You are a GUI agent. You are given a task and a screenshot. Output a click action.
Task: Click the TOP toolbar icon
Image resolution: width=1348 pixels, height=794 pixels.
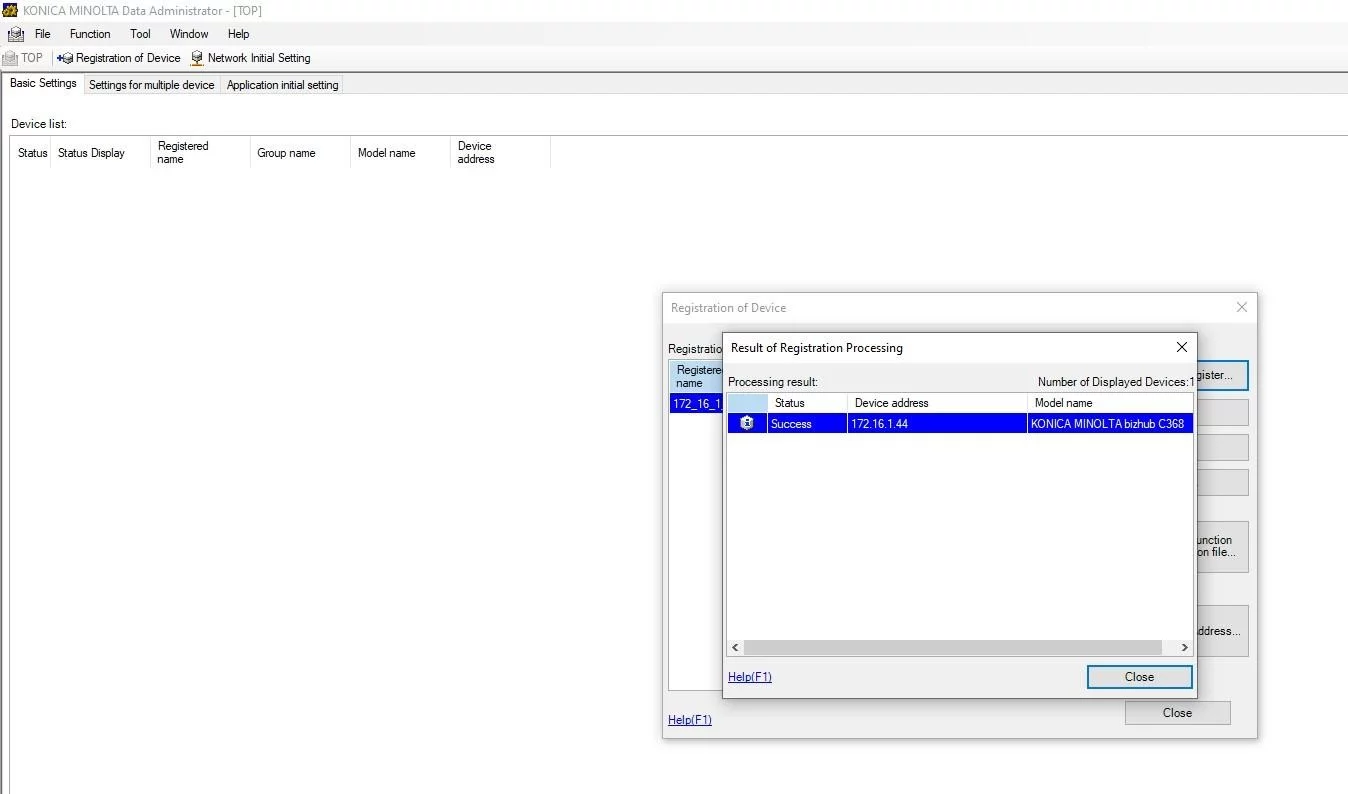[x=10, y=58]
